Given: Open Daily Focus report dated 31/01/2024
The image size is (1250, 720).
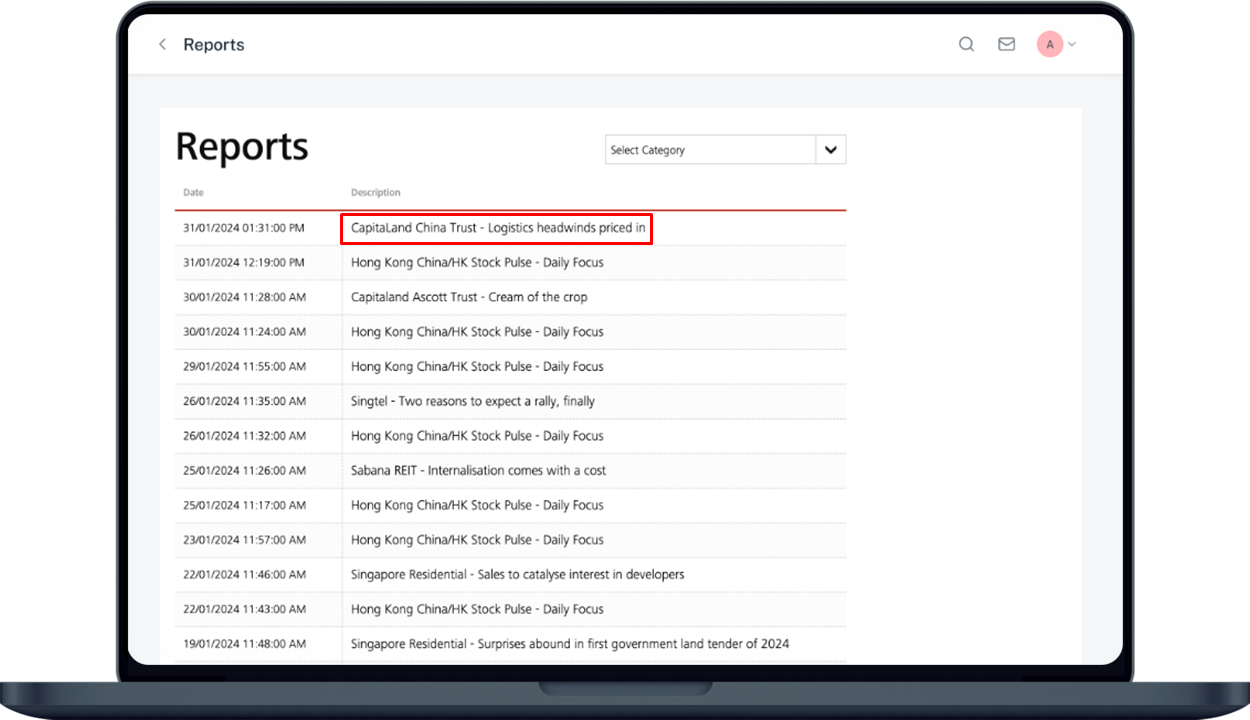Looking at the screenshot, I should point(477,262).
